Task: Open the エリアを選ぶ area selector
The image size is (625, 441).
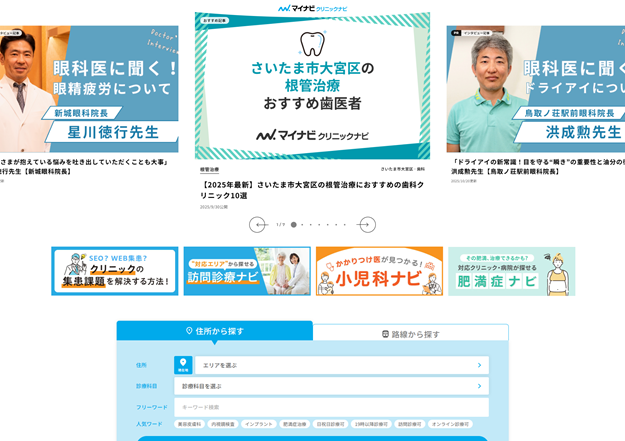Action: tap(342, 365)
